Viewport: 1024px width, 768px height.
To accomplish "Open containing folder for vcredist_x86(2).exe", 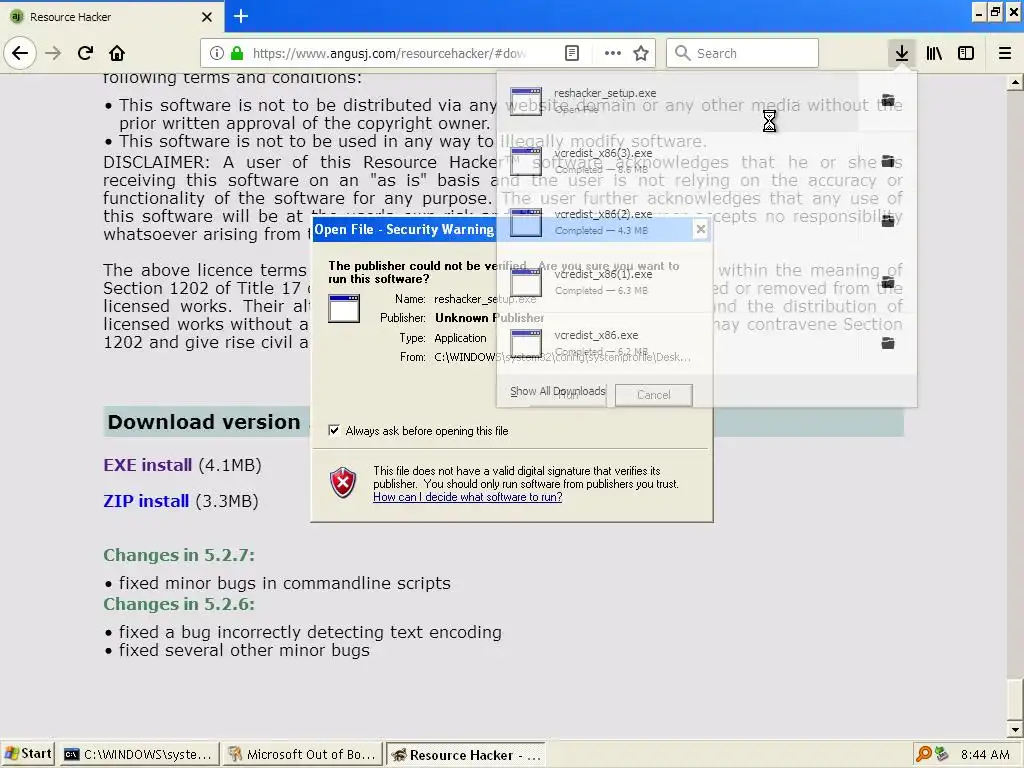I will [x=888, y=221].
